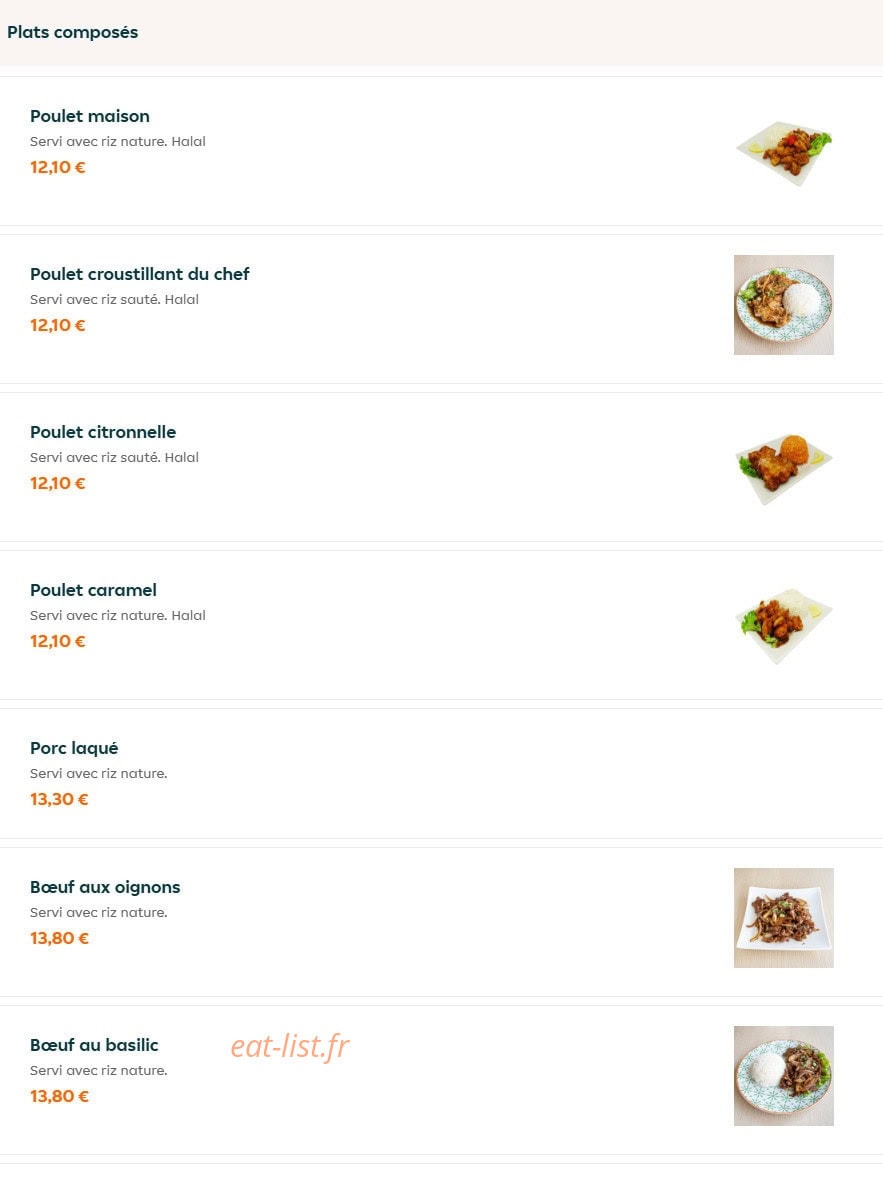Open the Poulet citronnelle dish photo
The image size is (883, 1185).
click(784, 469)
